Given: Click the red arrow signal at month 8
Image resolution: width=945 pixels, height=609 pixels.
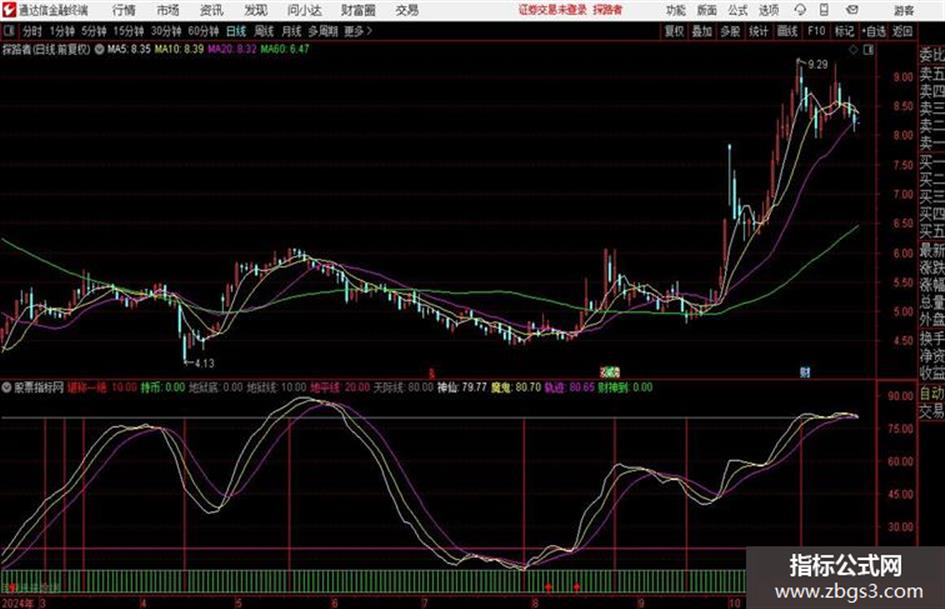Looking at the screenshot, I should tap(548, 586).
